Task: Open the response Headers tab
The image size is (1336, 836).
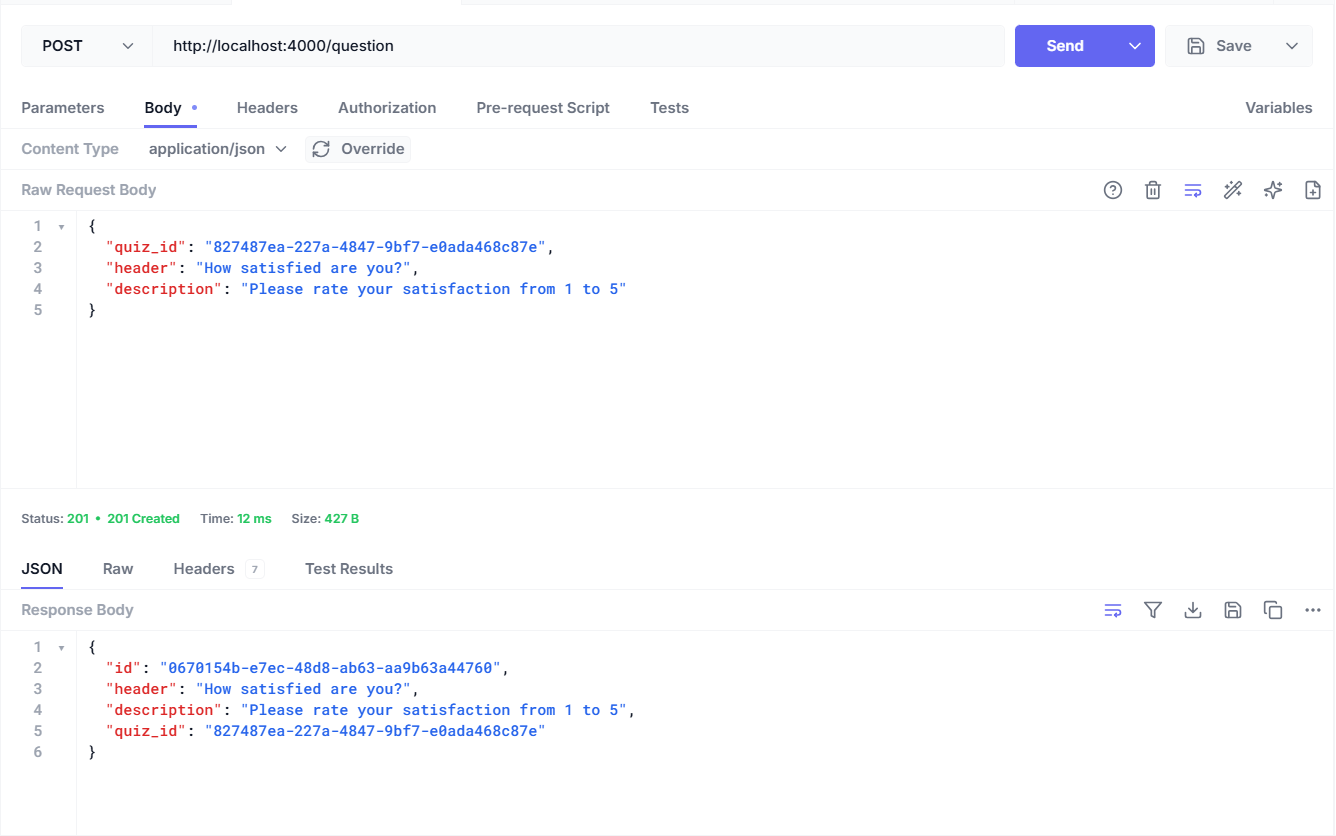Action: click(204, 569)
